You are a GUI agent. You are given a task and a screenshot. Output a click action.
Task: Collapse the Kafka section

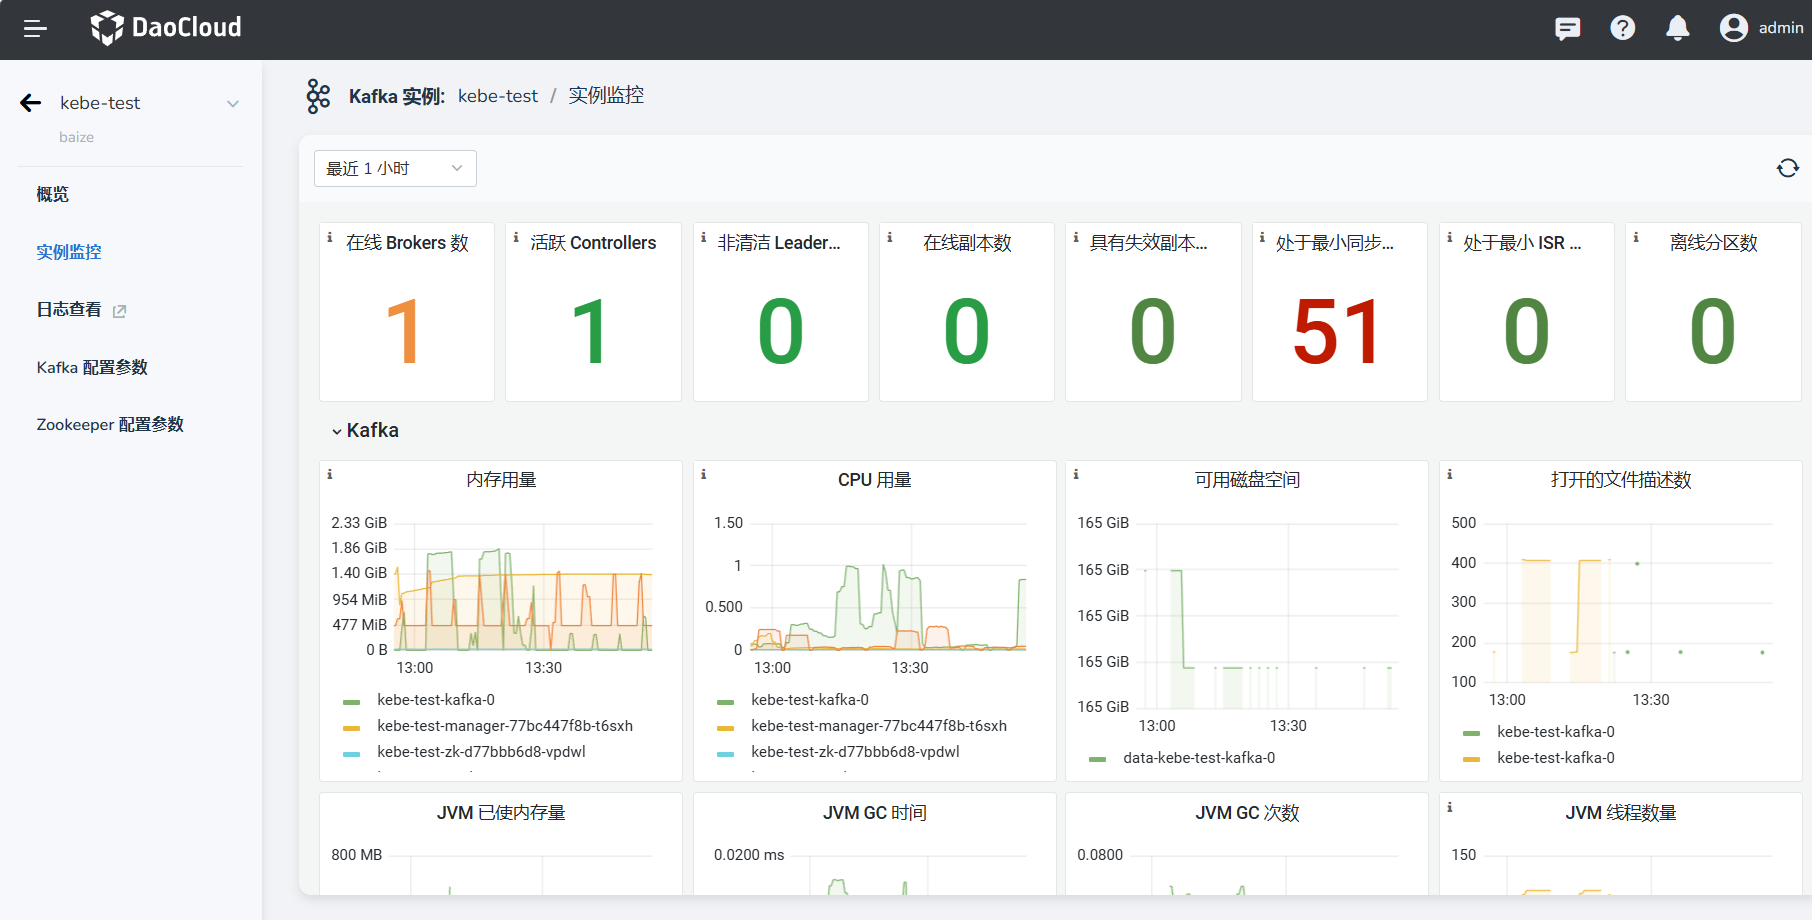click(337, 431)
